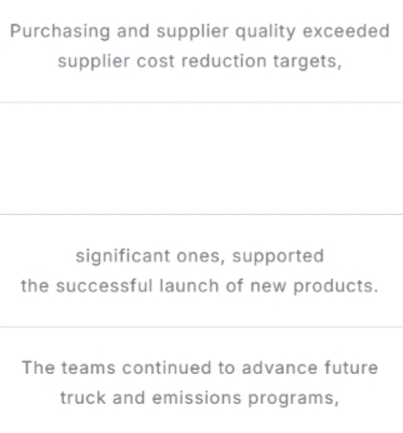This screenshot has height=433, width=403.
Task: Click the word 'exceeded' in the top row
Action: (346, 31)
